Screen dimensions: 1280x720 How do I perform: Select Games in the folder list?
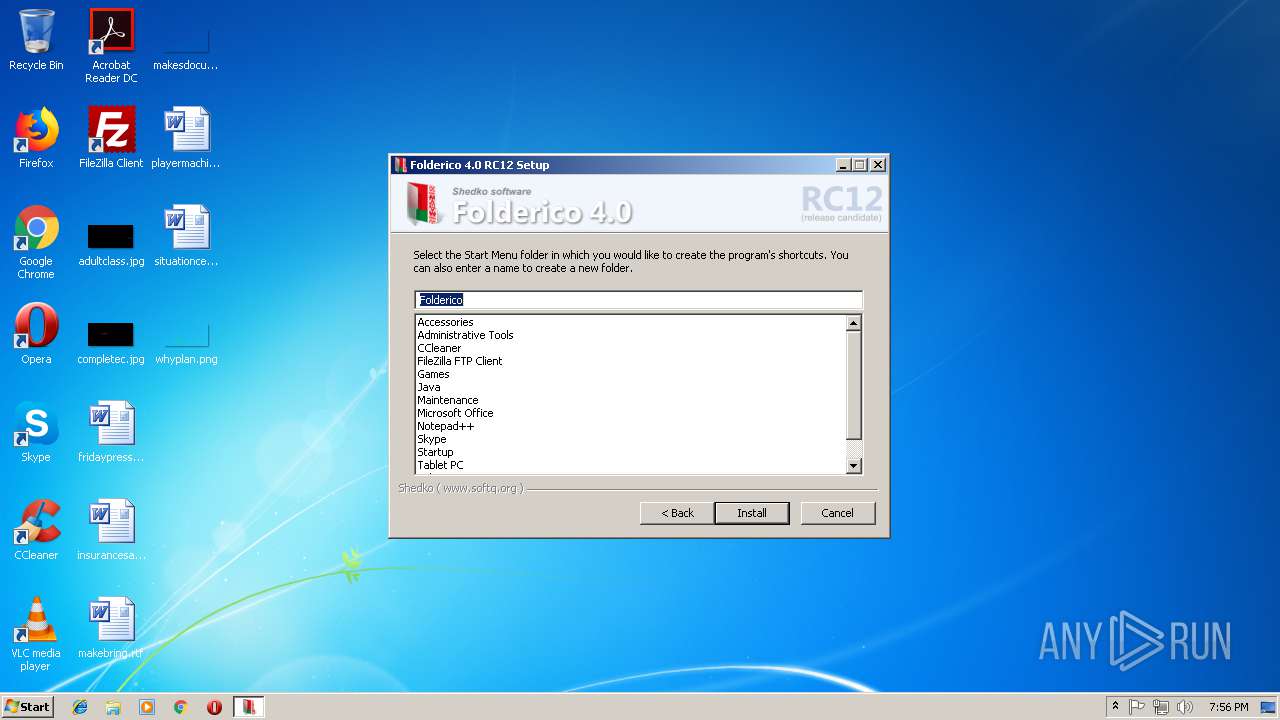click(x=433, y=374)
